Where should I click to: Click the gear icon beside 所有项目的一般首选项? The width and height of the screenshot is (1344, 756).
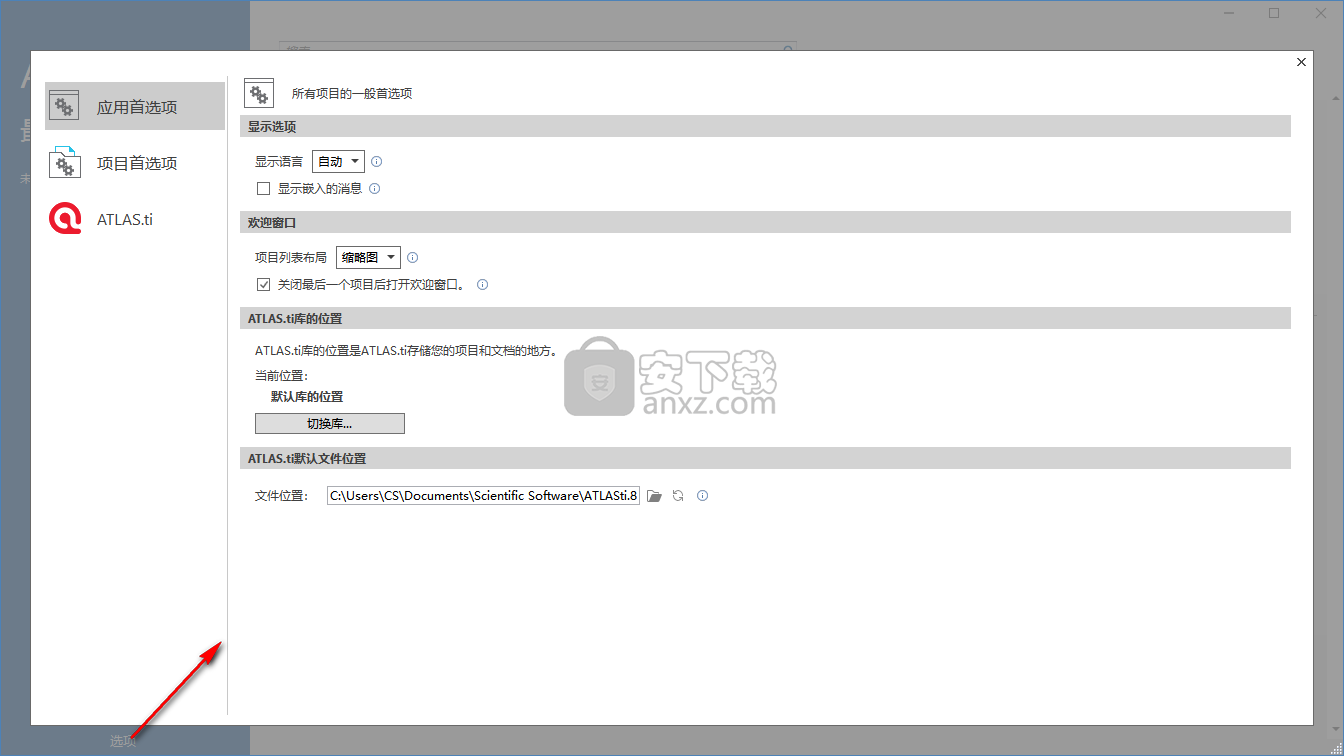[259, 93]
